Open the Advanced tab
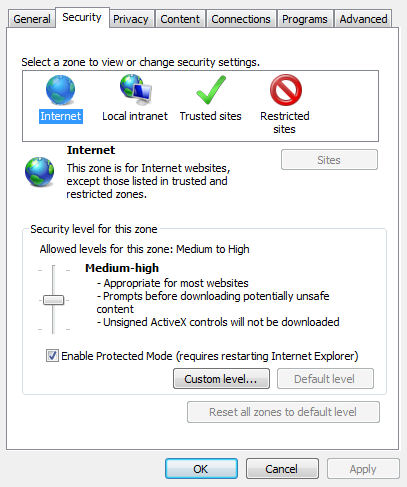Screen dimensions: 407x487 pos(363,19)
